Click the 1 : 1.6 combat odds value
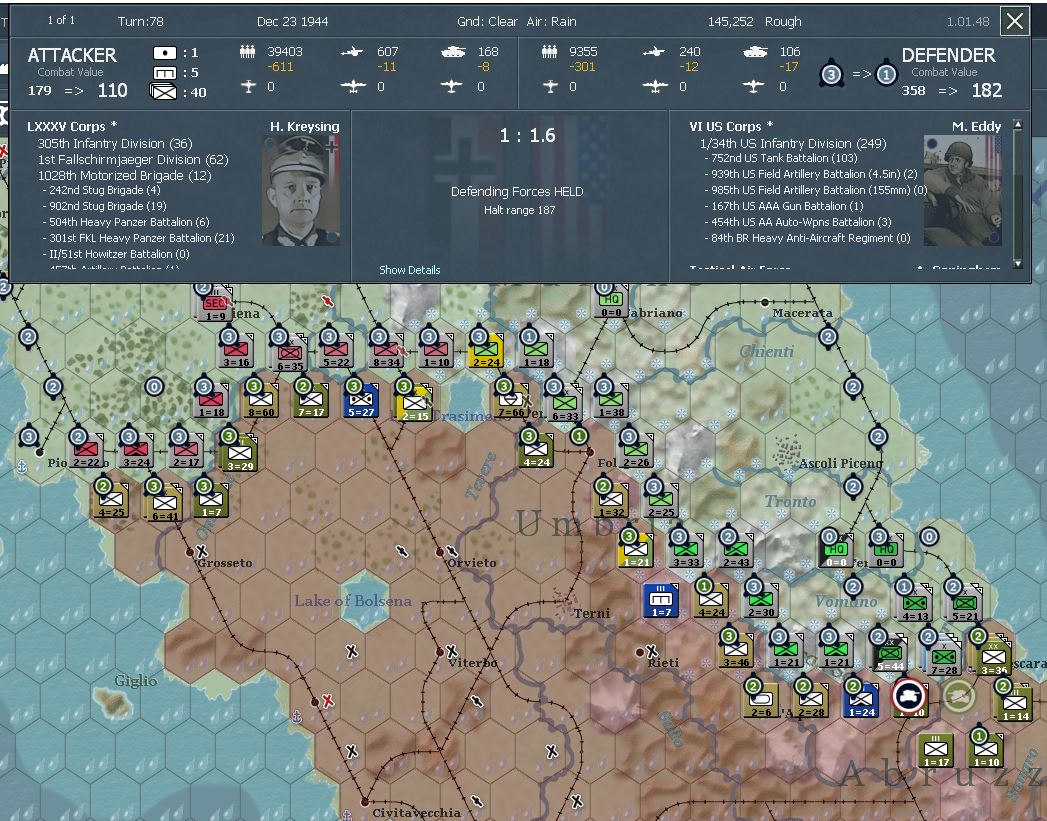This screenshot has height=821, width=1047. coord(528,135)
